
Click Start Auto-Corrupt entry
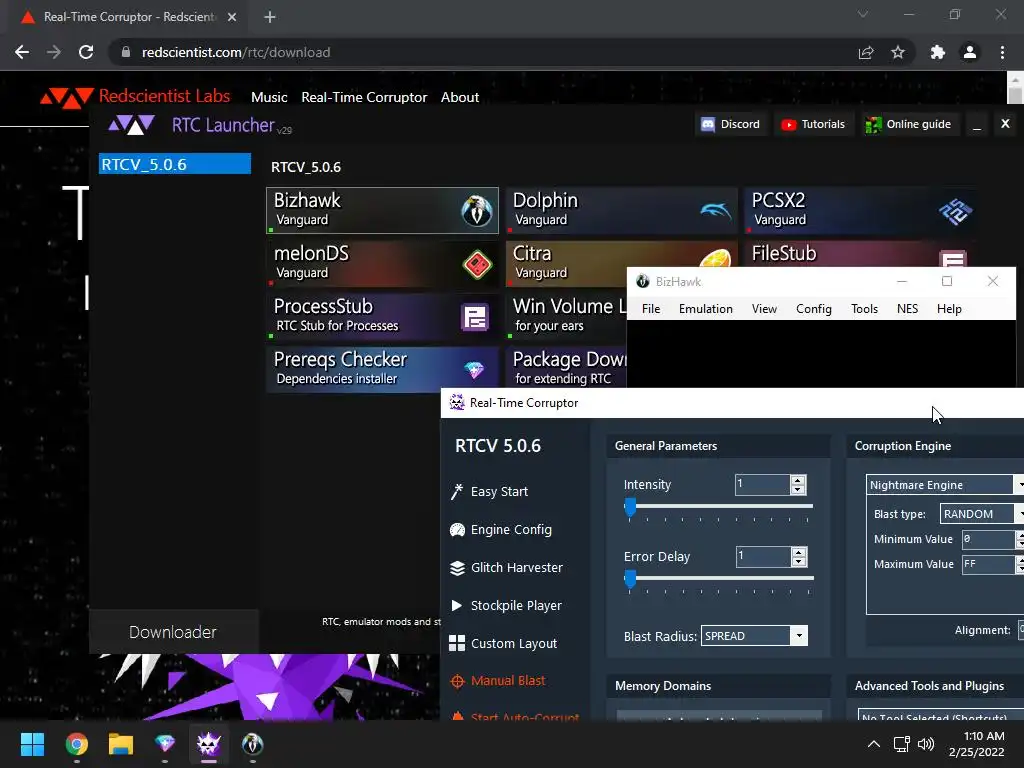click(516, 716)
